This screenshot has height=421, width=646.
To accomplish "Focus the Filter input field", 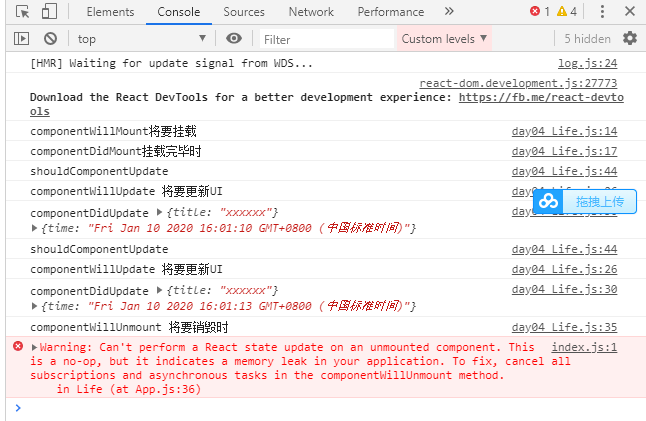I will click(x=327, y=40).
